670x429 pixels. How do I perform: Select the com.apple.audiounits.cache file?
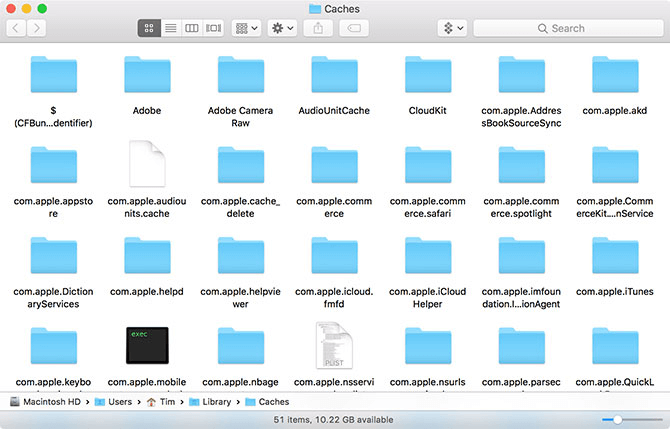tap(147, 164)
